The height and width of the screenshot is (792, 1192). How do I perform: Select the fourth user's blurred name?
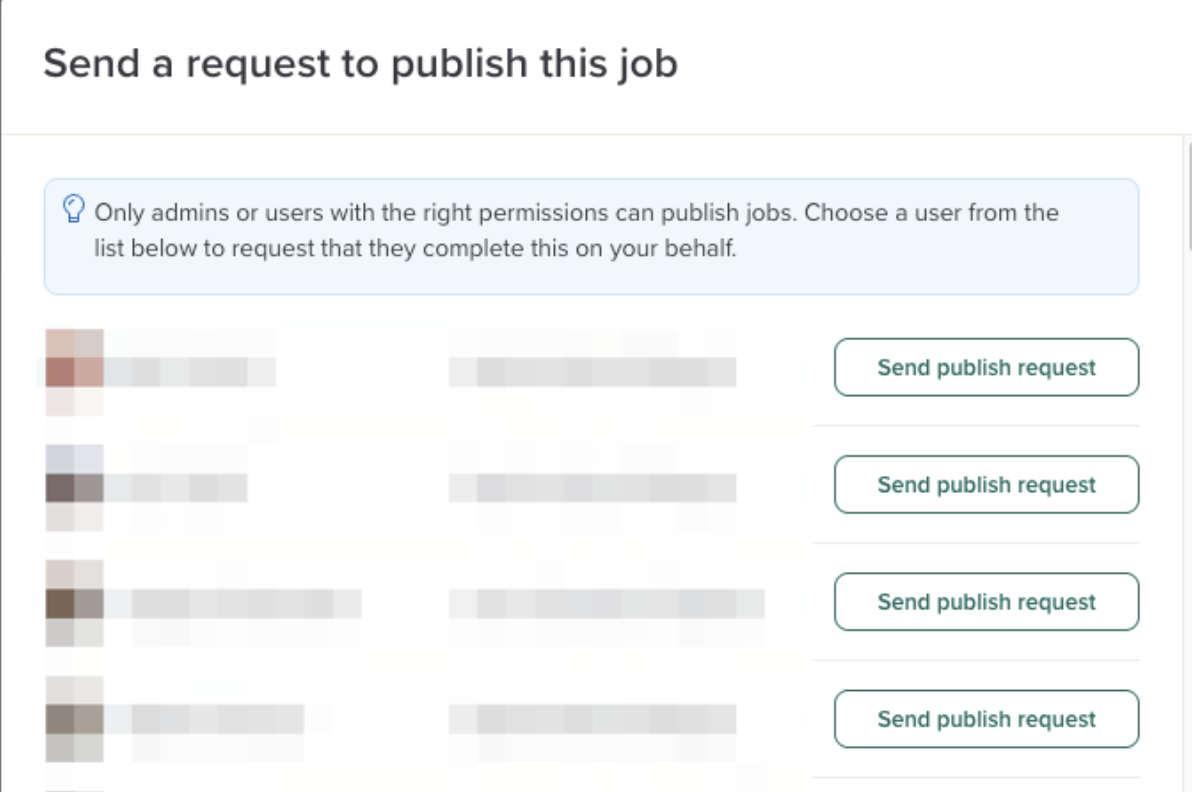[x=205, y=720]
